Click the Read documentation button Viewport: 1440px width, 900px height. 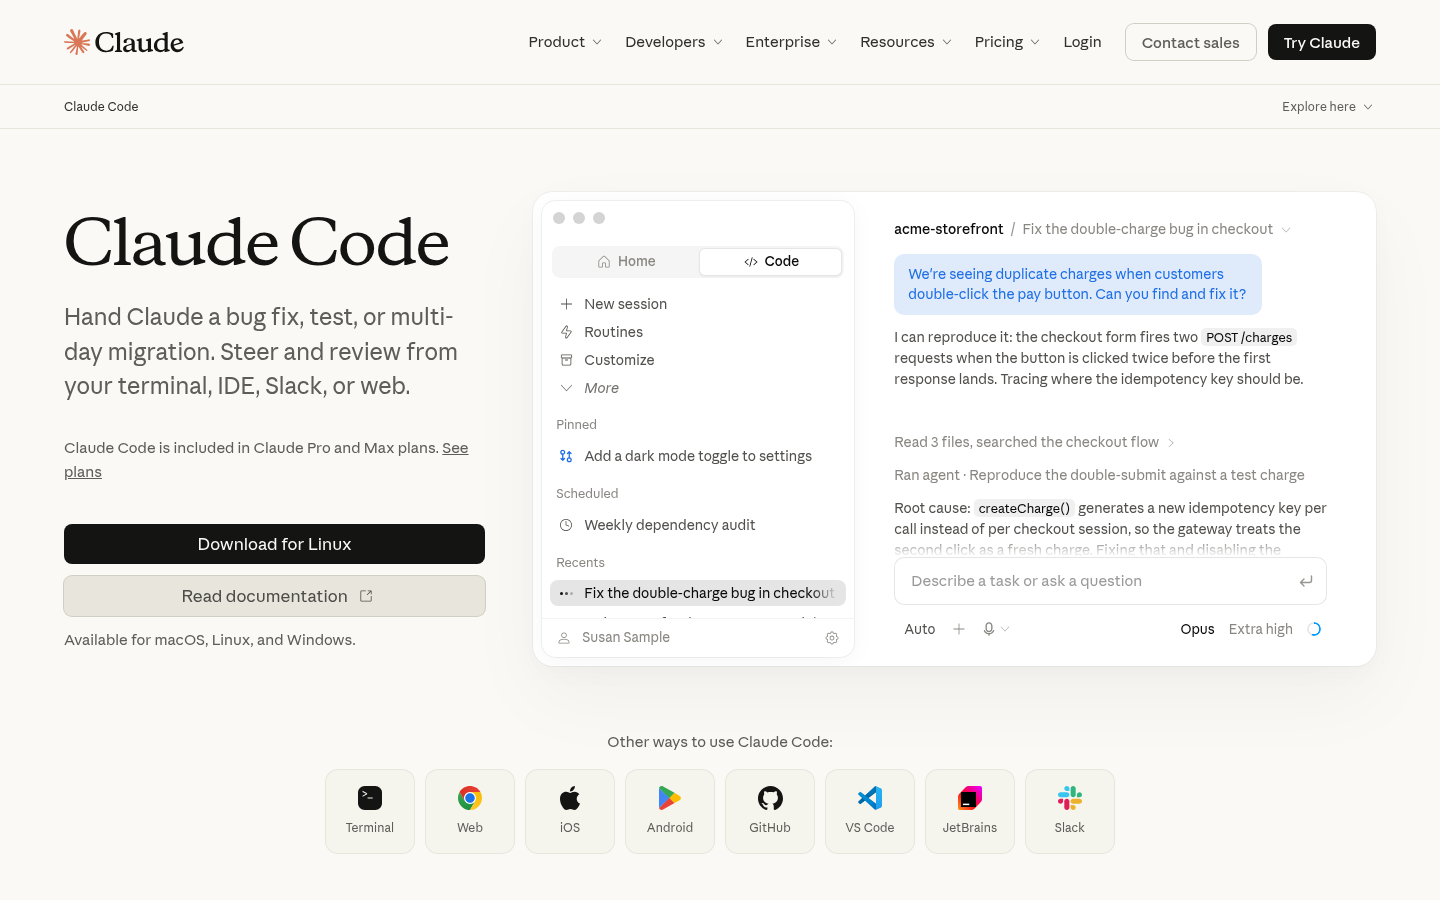tap(274, 596)
